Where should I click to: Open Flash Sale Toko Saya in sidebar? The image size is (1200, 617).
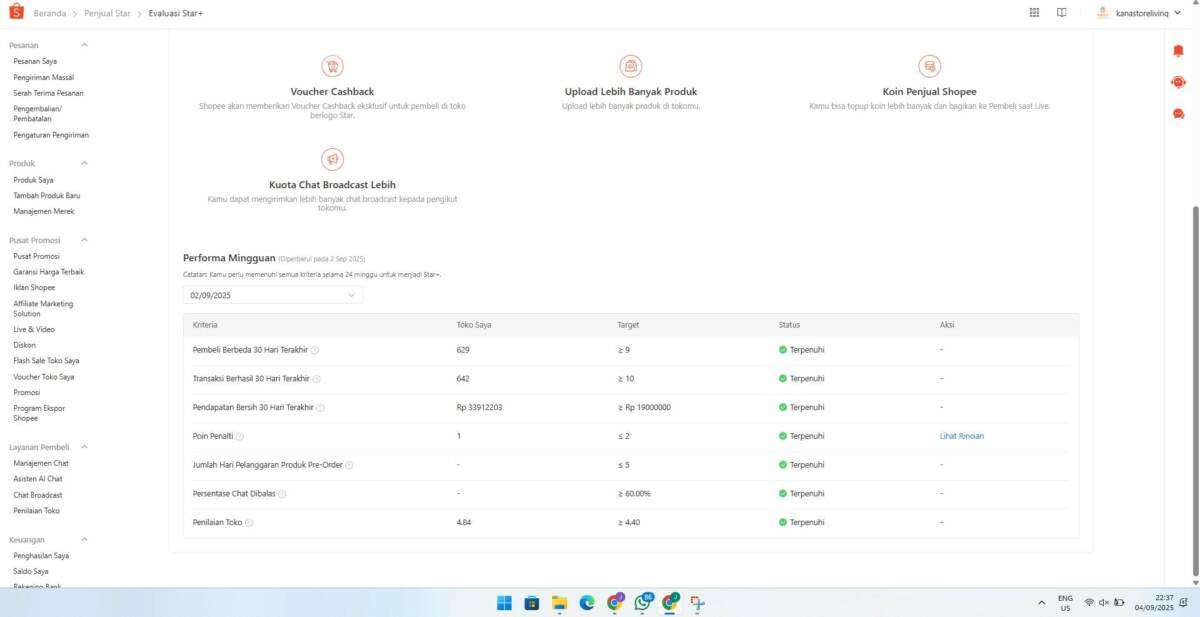click(x=46, y=361)
